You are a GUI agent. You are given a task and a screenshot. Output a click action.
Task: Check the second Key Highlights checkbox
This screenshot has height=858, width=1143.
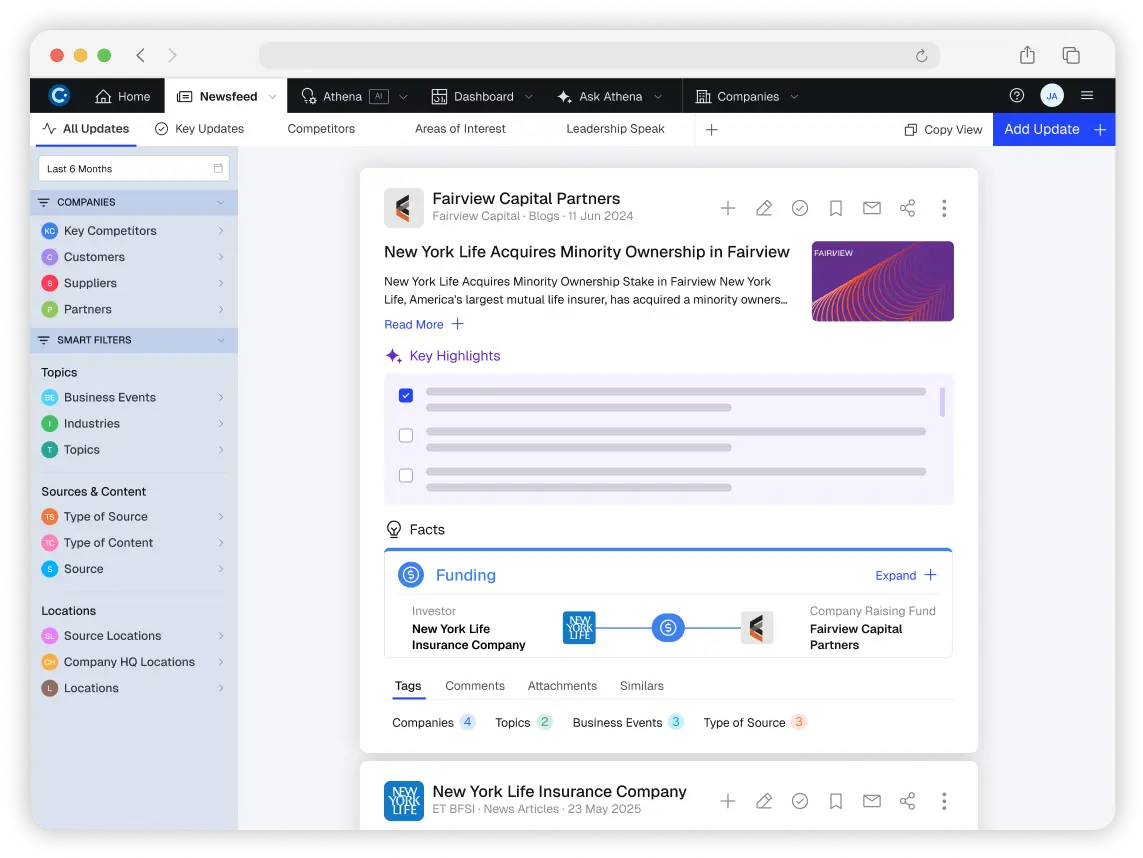(x=406, y=435)
